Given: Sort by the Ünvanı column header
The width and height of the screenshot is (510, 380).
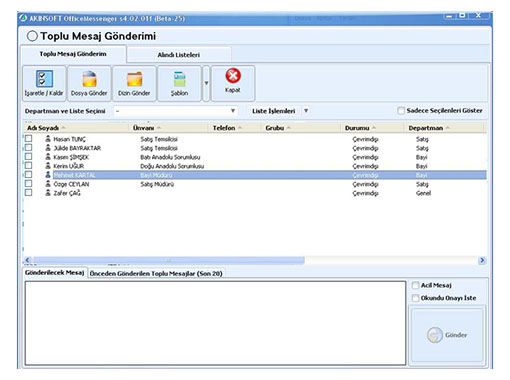Looking at the screenshot, I should [168, 128].
